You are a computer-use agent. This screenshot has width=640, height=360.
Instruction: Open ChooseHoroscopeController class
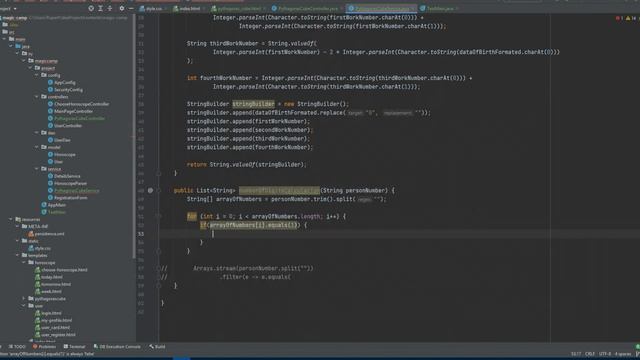coord(79,104)
